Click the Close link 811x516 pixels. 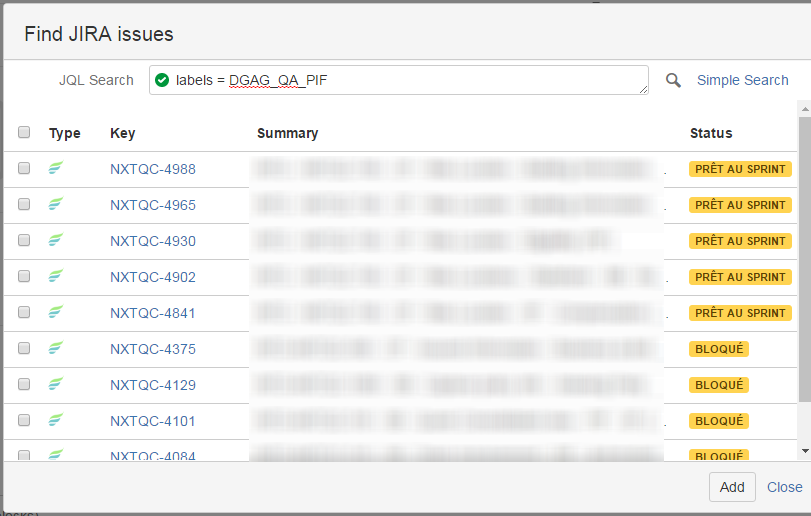785,487
